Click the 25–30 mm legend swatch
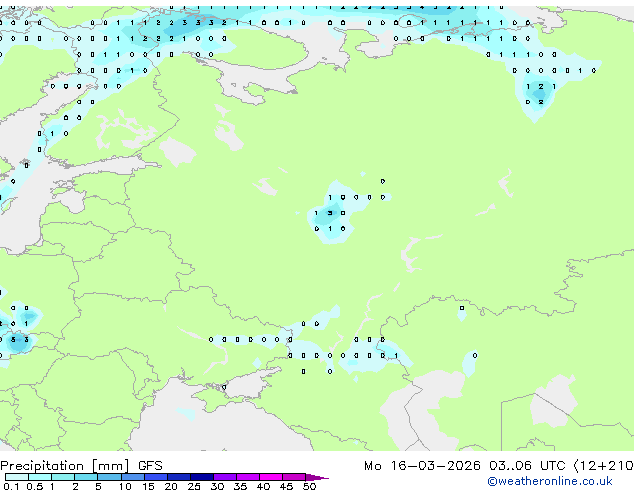The height and width of the screenshot is (490, 634). pos(202,477)
